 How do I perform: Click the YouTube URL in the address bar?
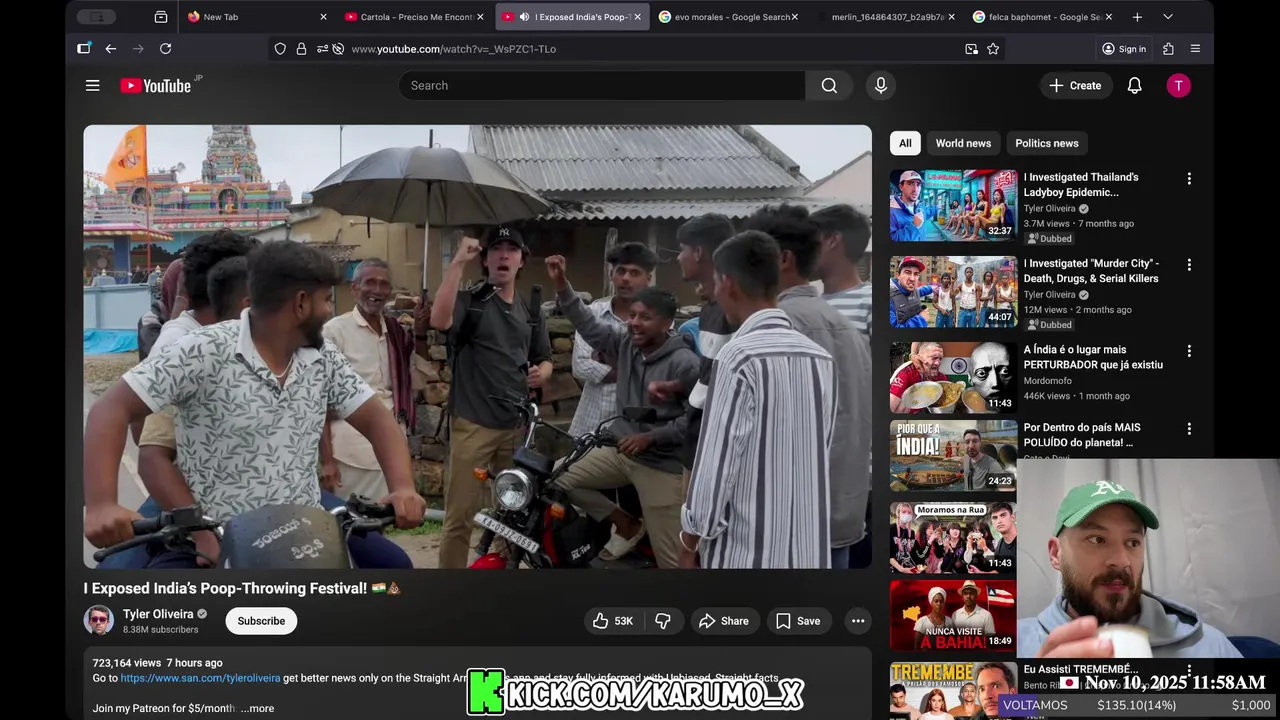454,49
